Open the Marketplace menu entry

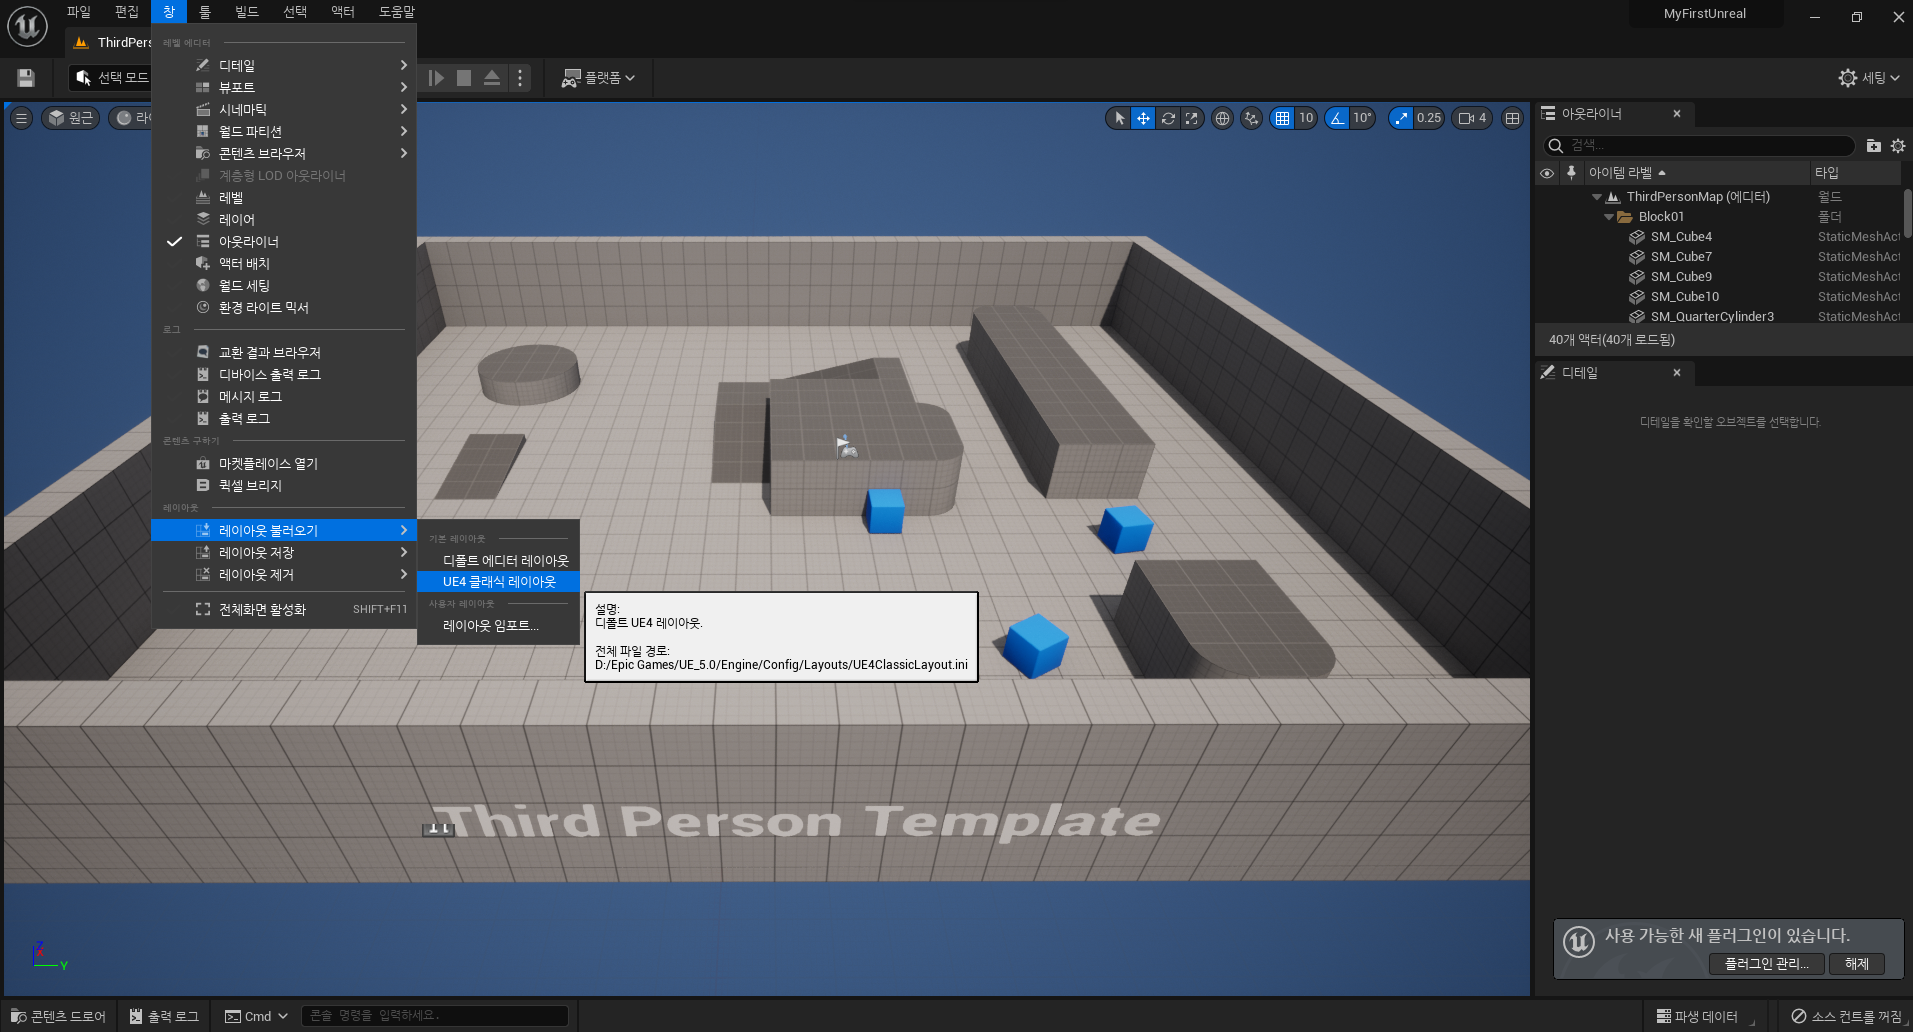click(x=284, y=464)
